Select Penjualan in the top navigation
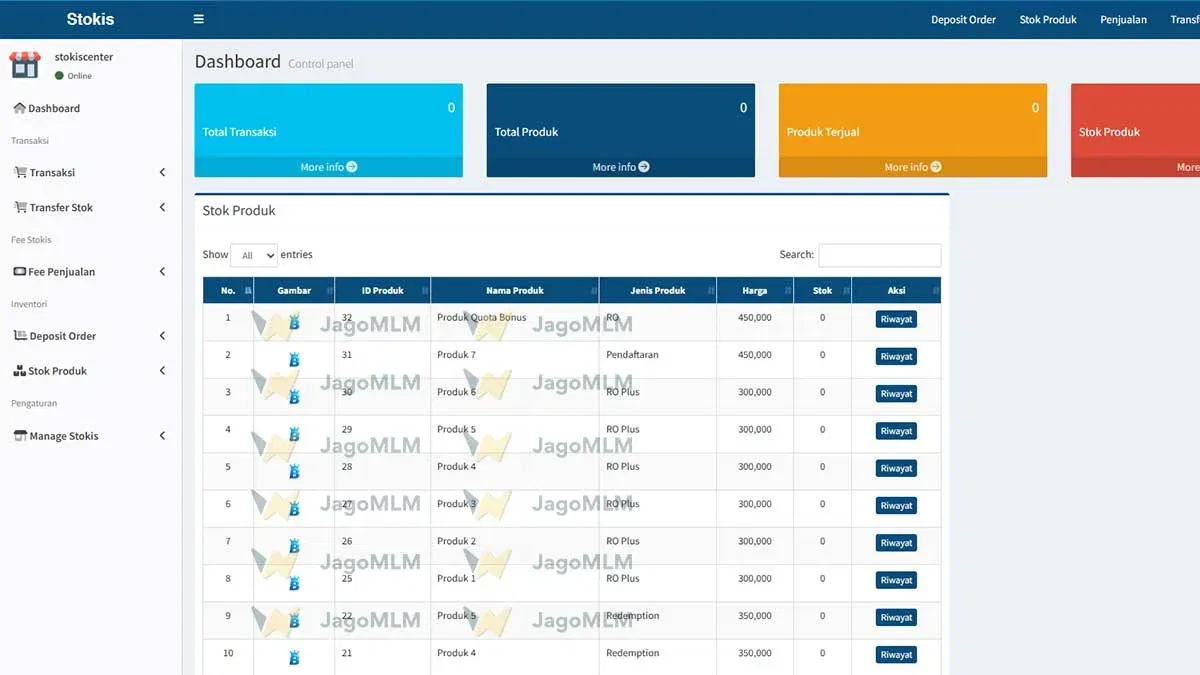 [1123, 19]
